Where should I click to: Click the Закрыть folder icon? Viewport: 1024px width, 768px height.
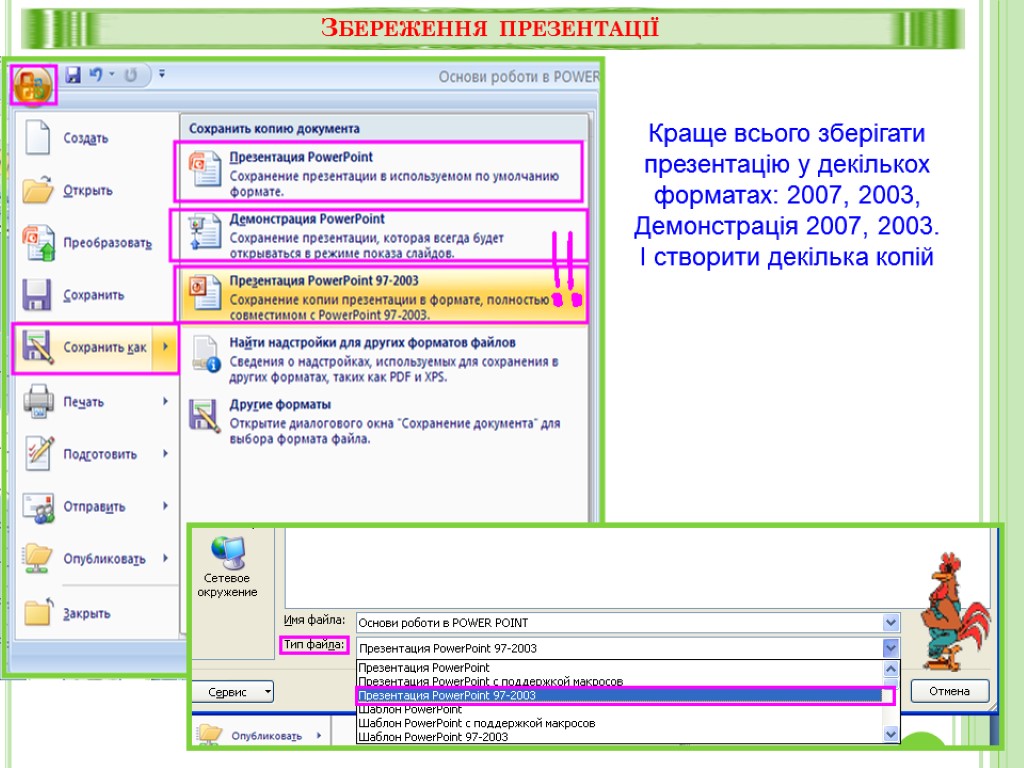pyautogui.click(x=38, y=612)
